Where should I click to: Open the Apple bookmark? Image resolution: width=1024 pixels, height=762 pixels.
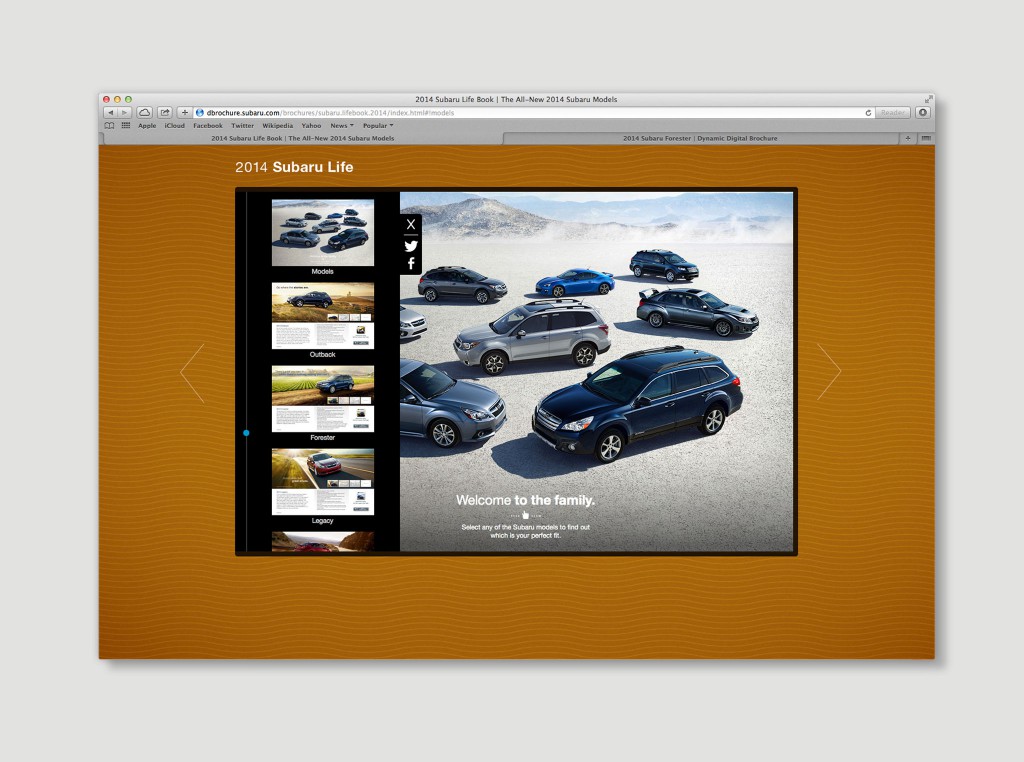[147, 126]
